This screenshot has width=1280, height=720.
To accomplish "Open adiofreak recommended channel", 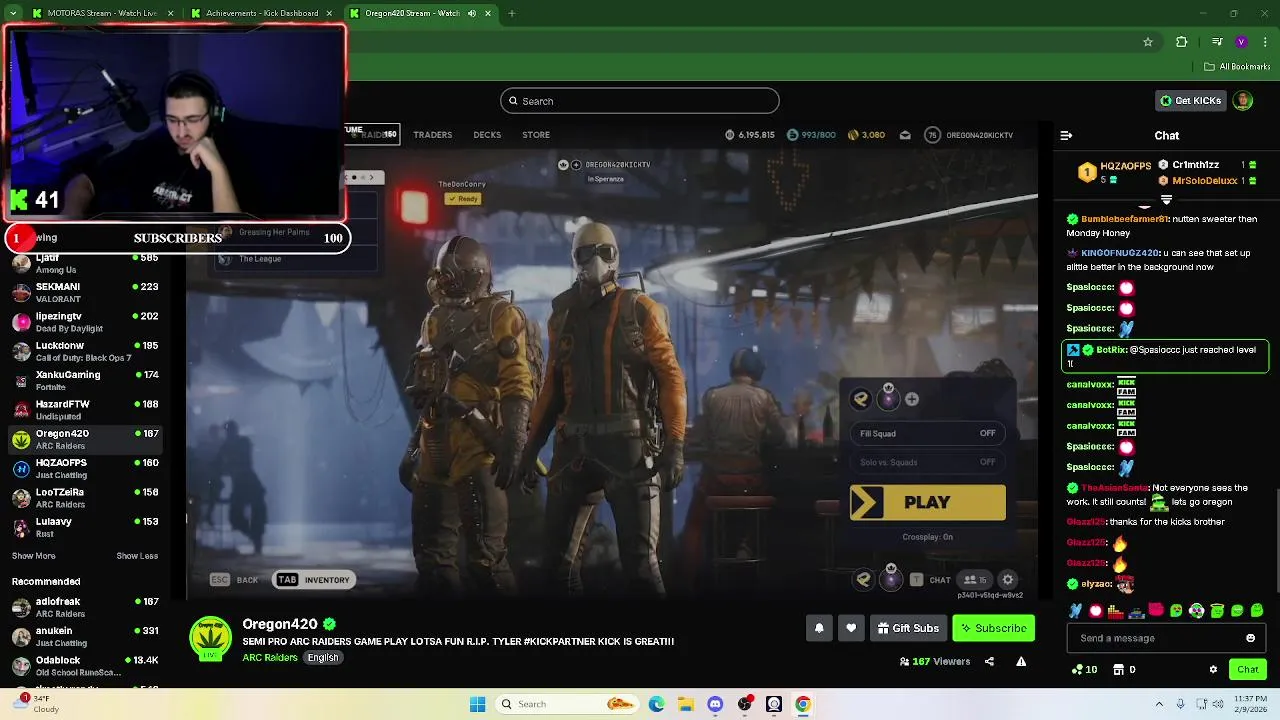I will point(85,607).
